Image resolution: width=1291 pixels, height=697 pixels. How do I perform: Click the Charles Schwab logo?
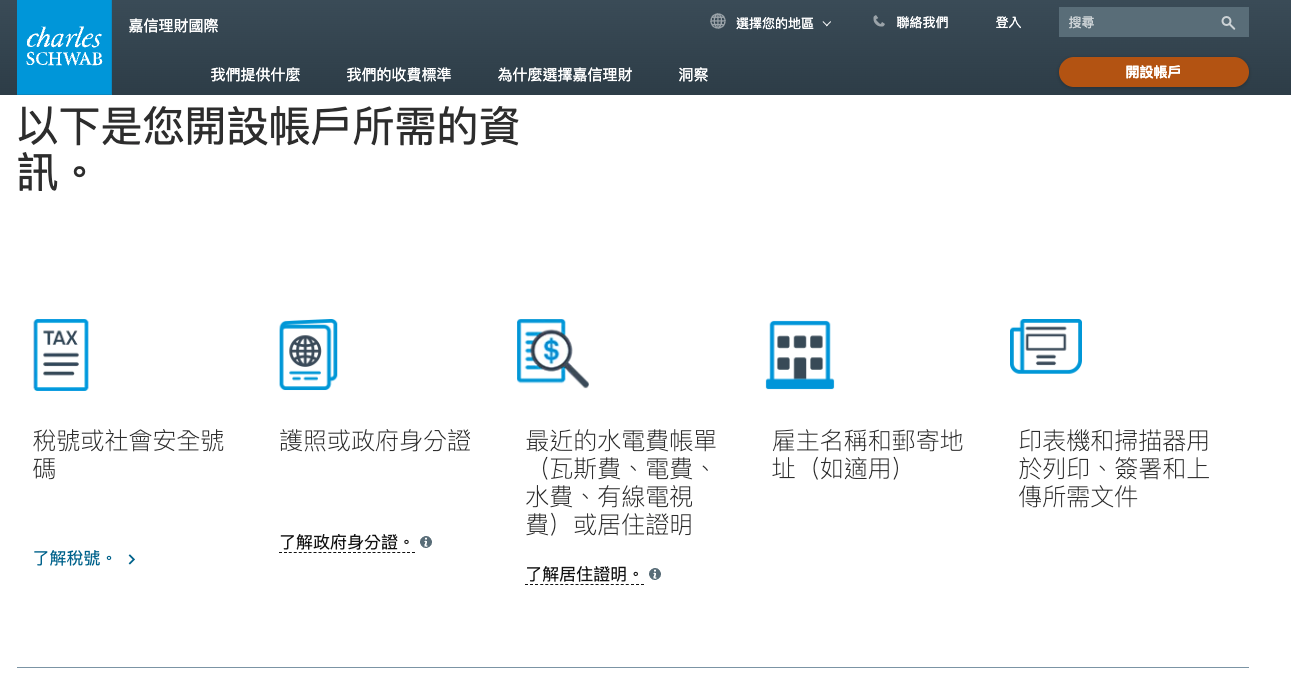click(x=64, y=47)
